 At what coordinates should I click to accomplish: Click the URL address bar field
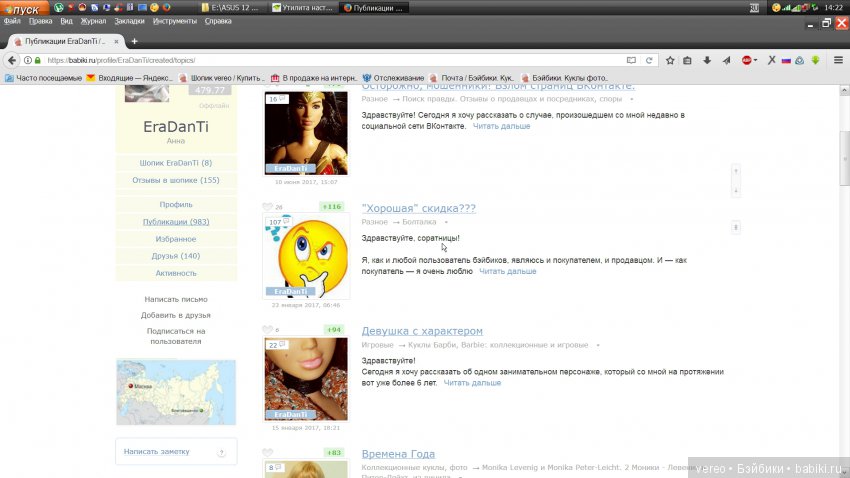[330, 60]
